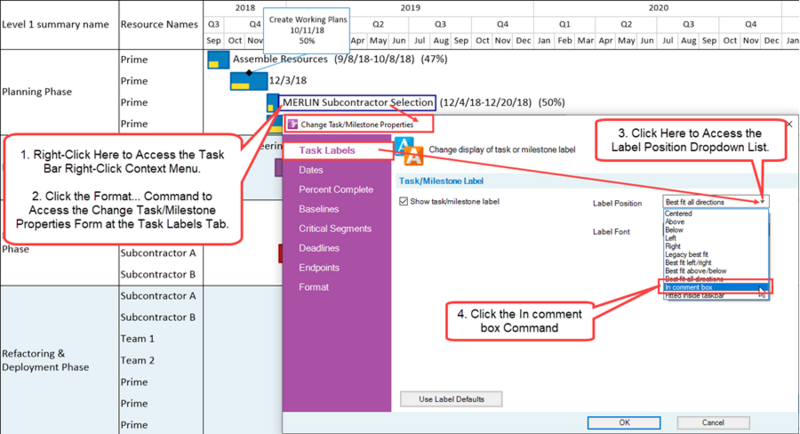Click the Team 2 resource row

tap(137, 361)
